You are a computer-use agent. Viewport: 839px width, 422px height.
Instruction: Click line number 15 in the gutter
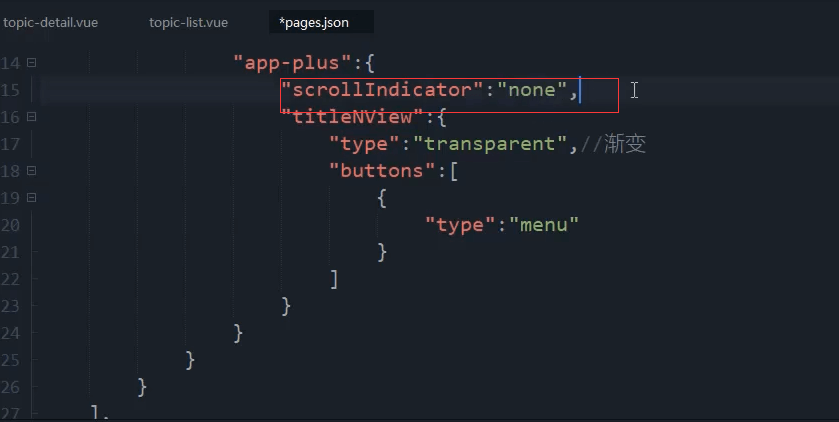click(x=10, y=90)
